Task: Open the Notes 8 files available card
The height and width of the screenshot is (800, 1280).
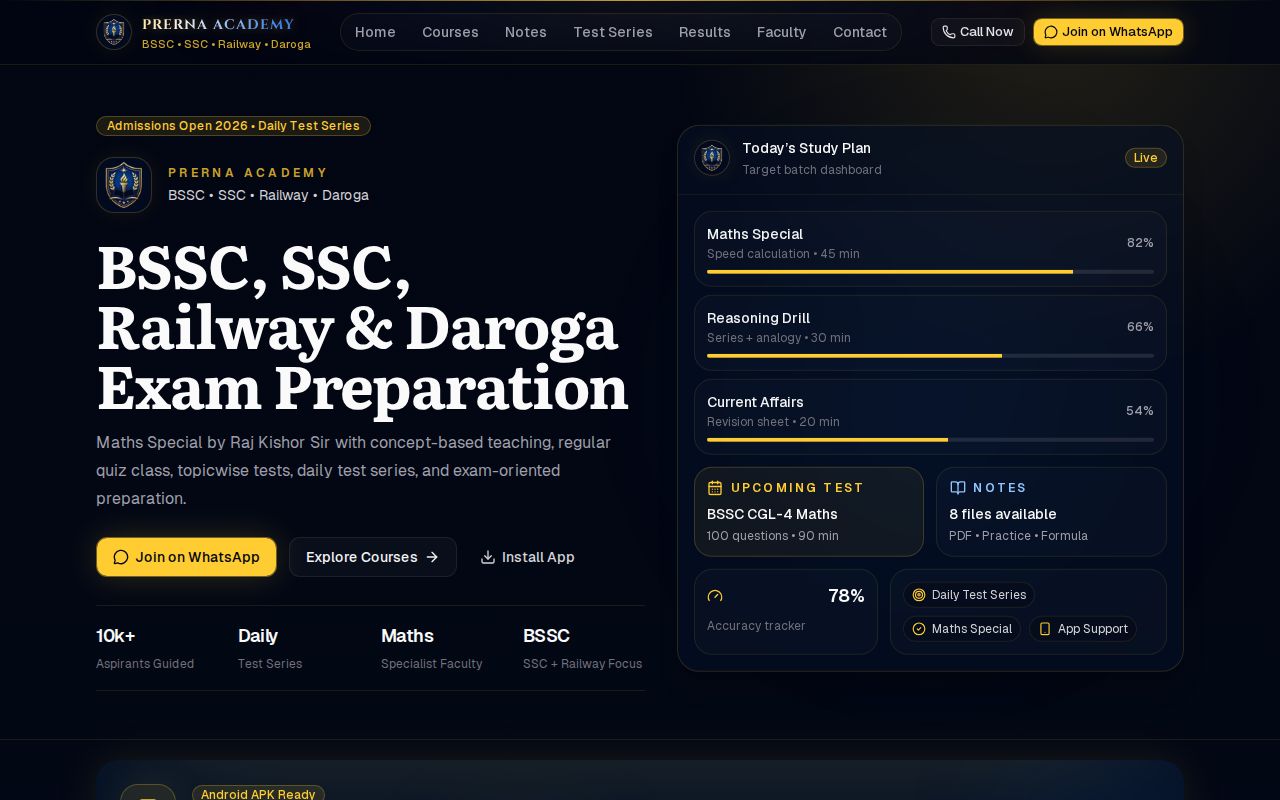Action: tap(1051, 512)
